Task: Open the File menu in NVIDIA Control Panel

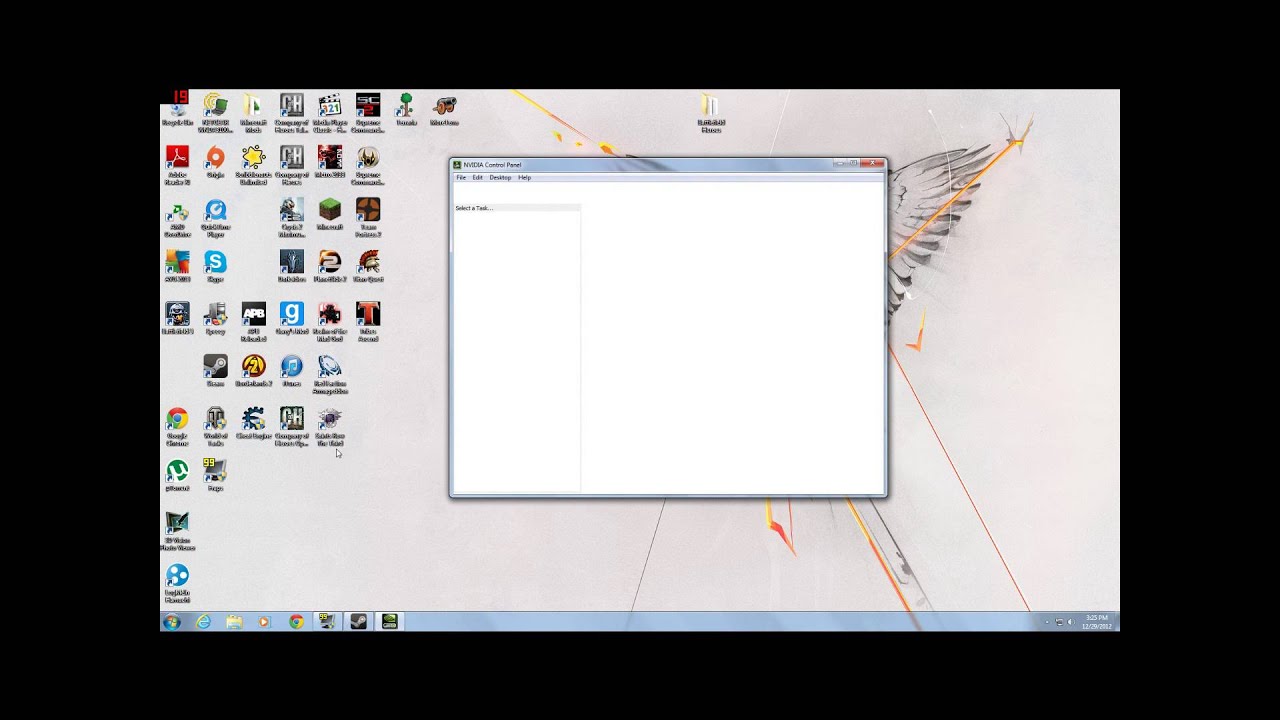Action: click(x=461, y=177)
